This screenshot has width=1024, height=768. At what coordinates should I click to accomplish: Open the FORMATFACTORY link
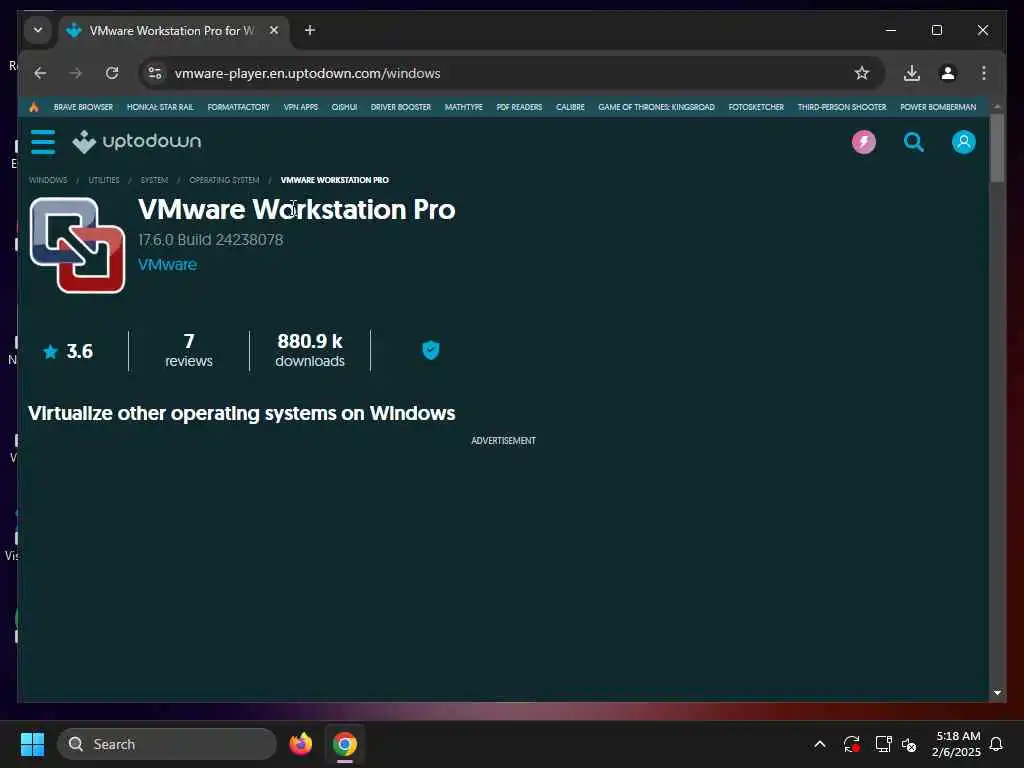pyautogui.click(x=238, y=107)
